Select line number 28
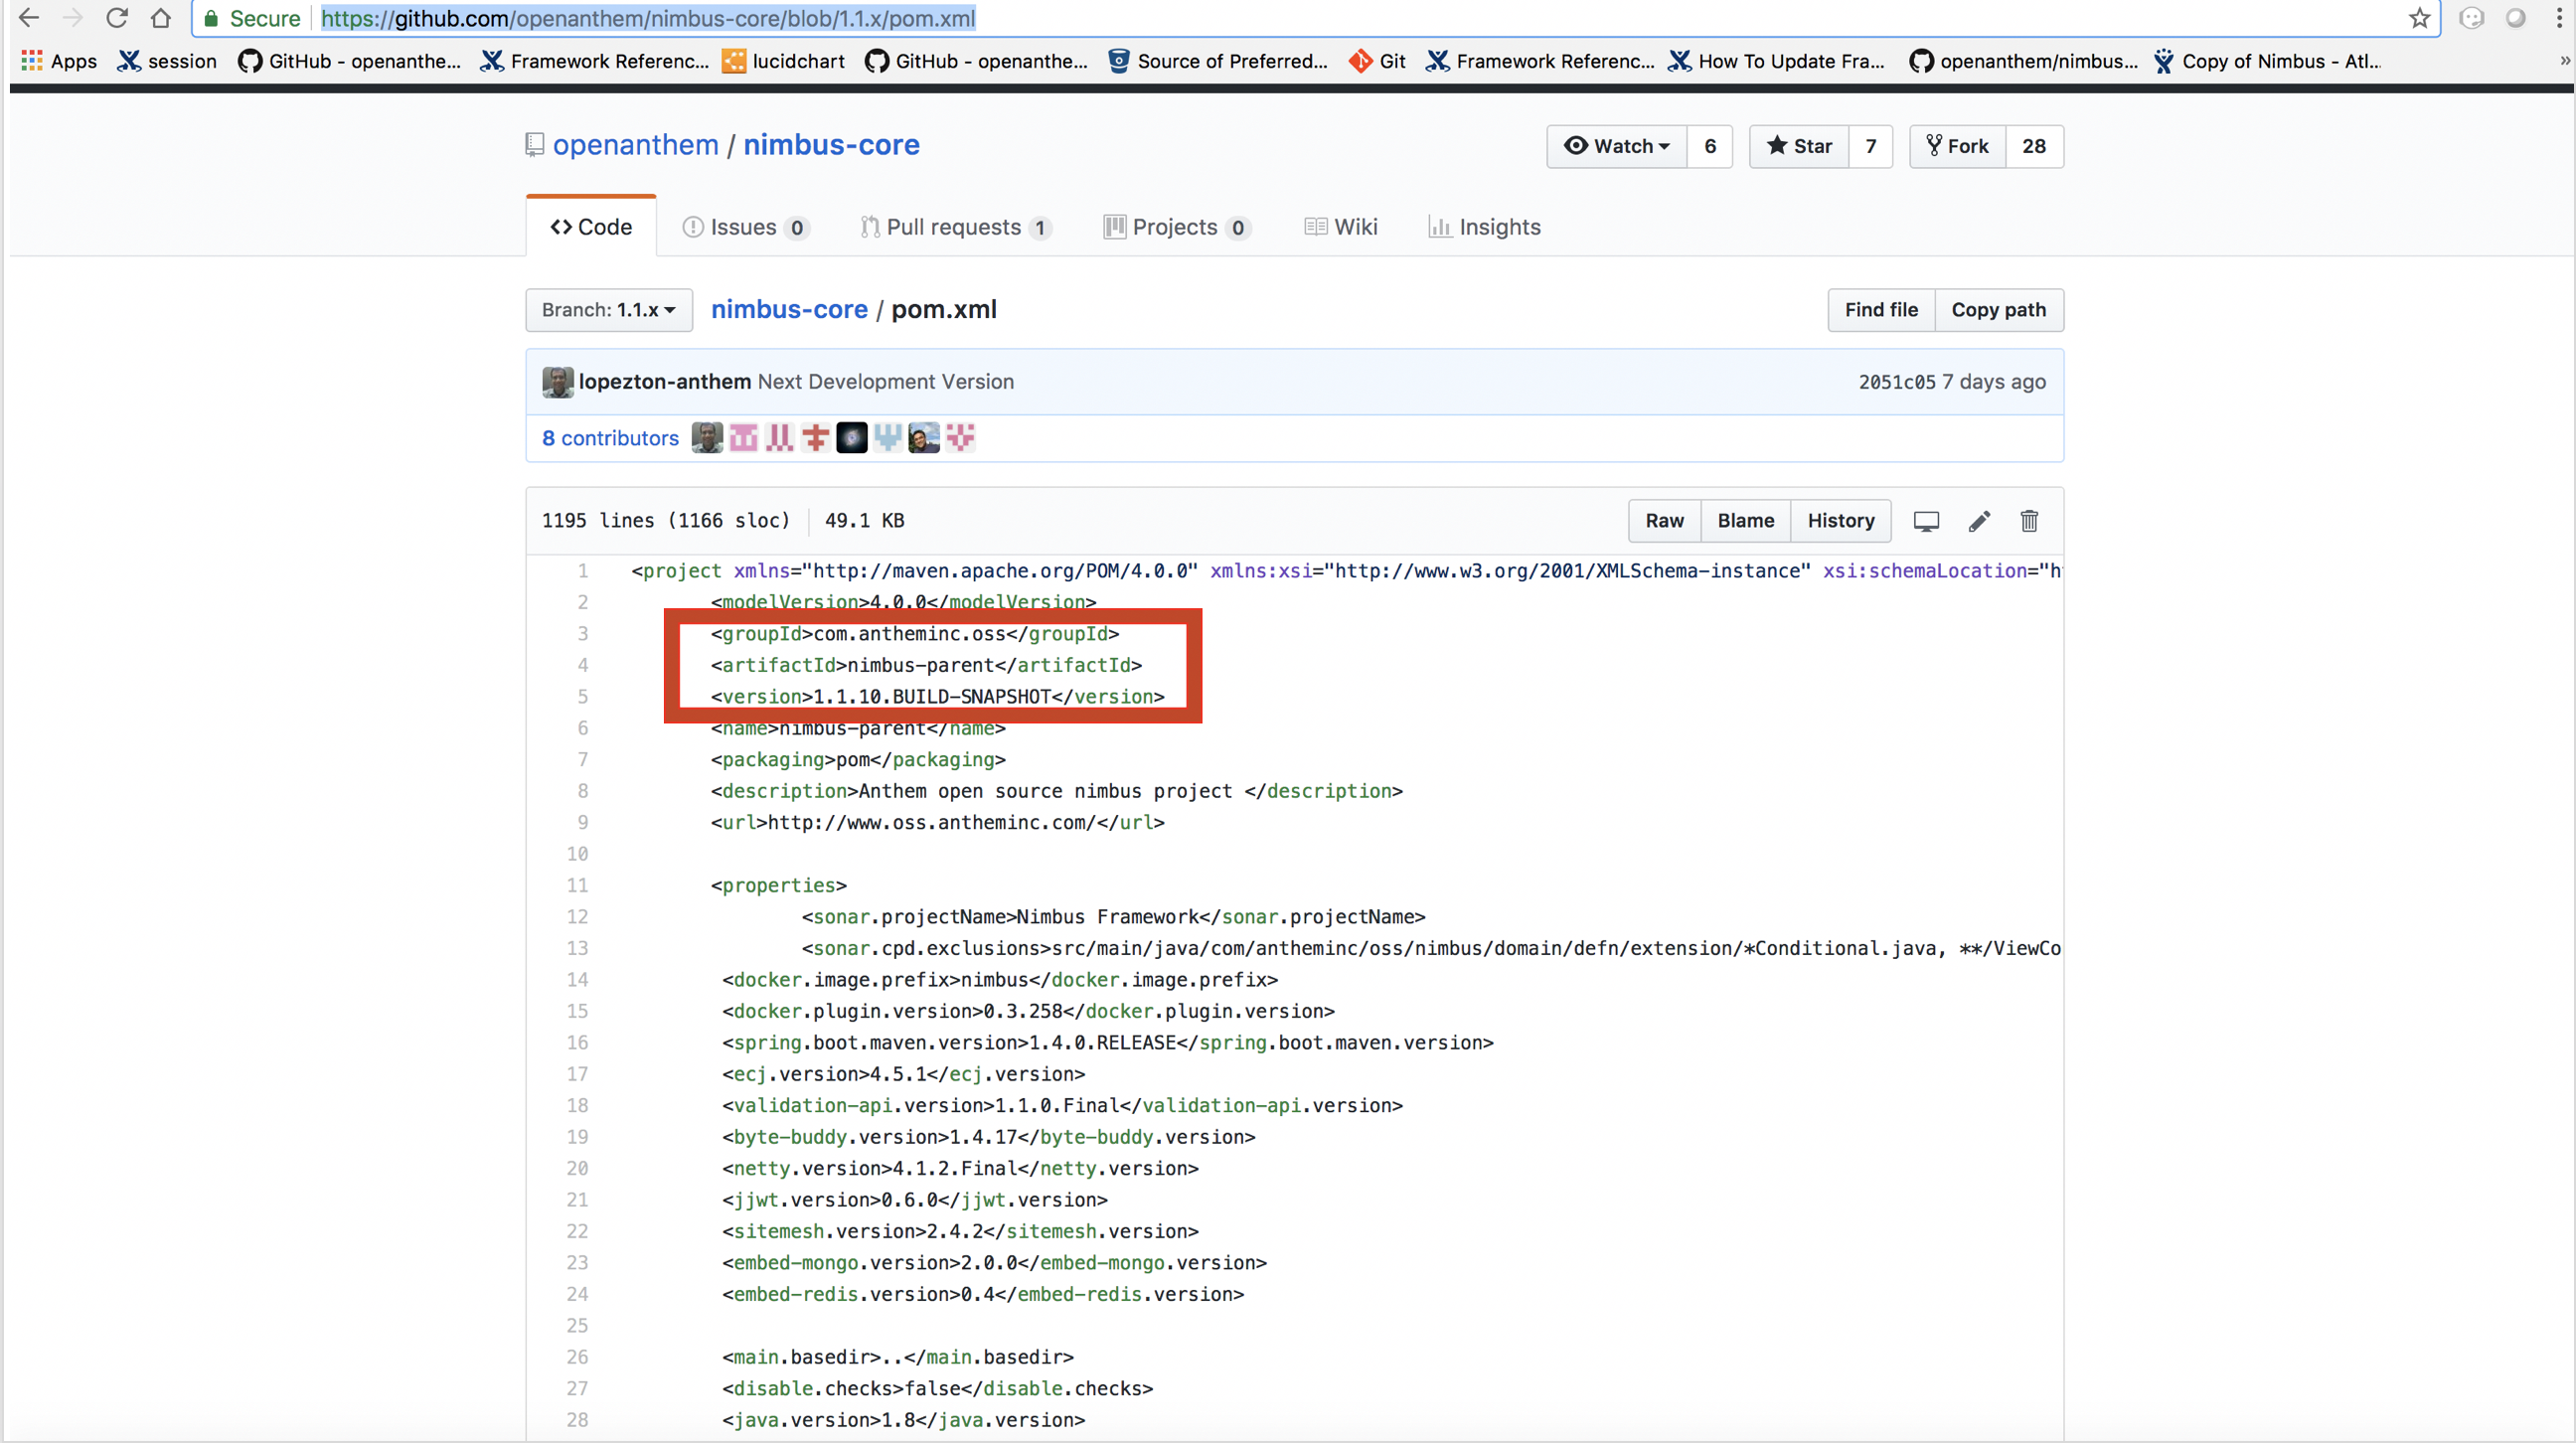This screenshot has width=2576, height=1443. click(577, 1420)
